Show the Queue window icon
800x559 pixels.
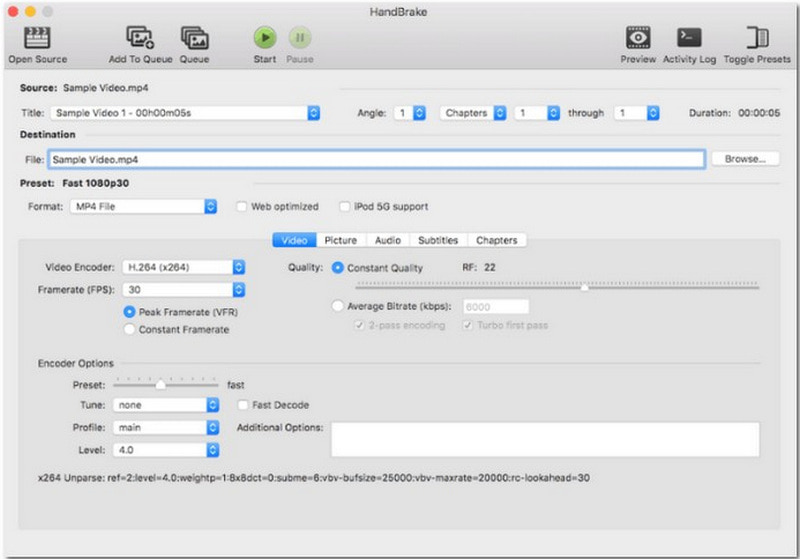point(194,38)
